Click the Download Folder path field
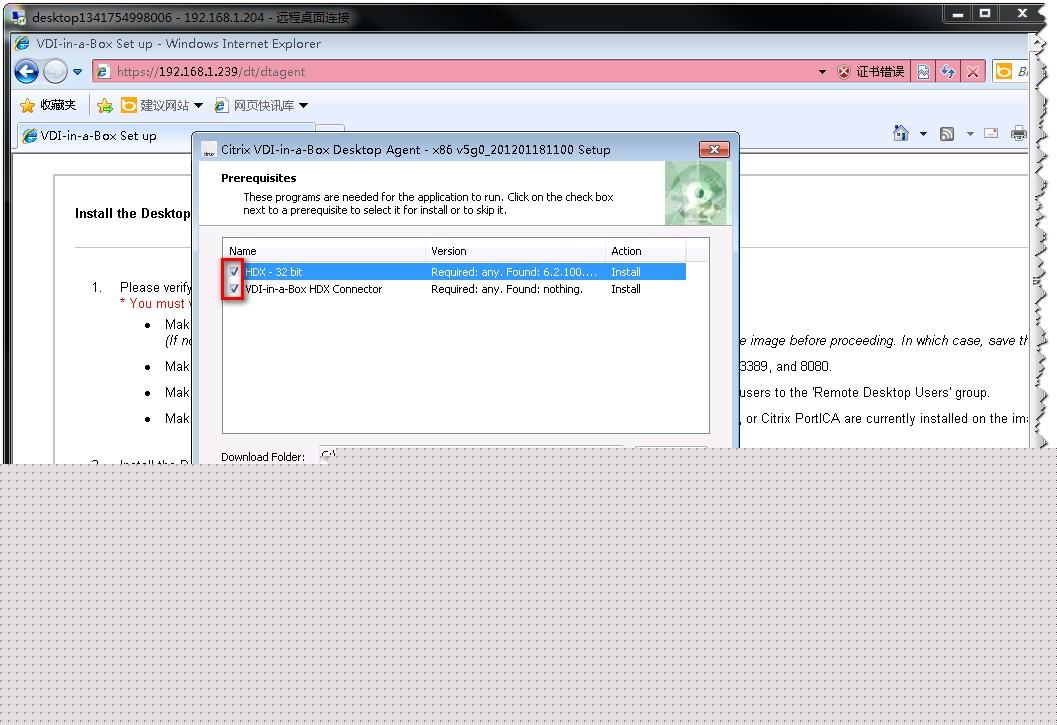 click(471, 454)
